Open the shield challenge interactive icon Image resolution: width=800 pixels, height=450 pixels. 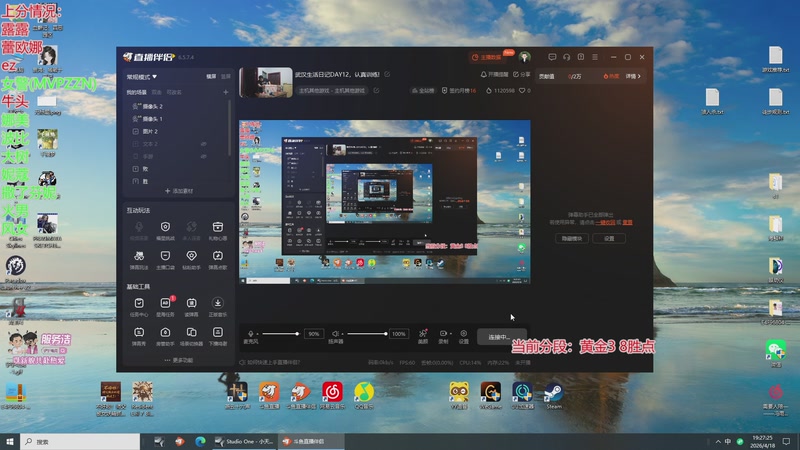(165, 227)
